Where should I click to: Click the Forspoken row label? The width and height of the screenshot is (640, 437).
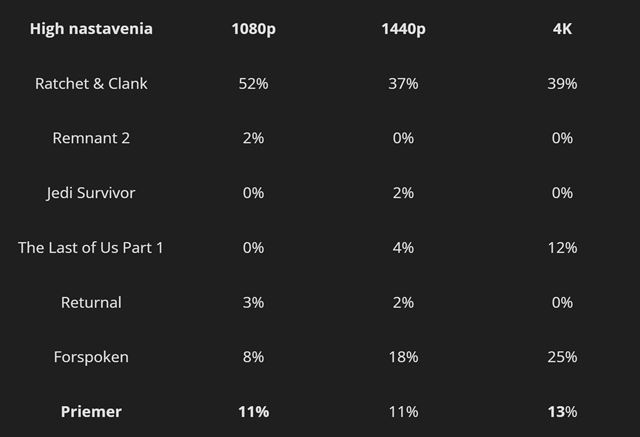[x=91, y=357]
